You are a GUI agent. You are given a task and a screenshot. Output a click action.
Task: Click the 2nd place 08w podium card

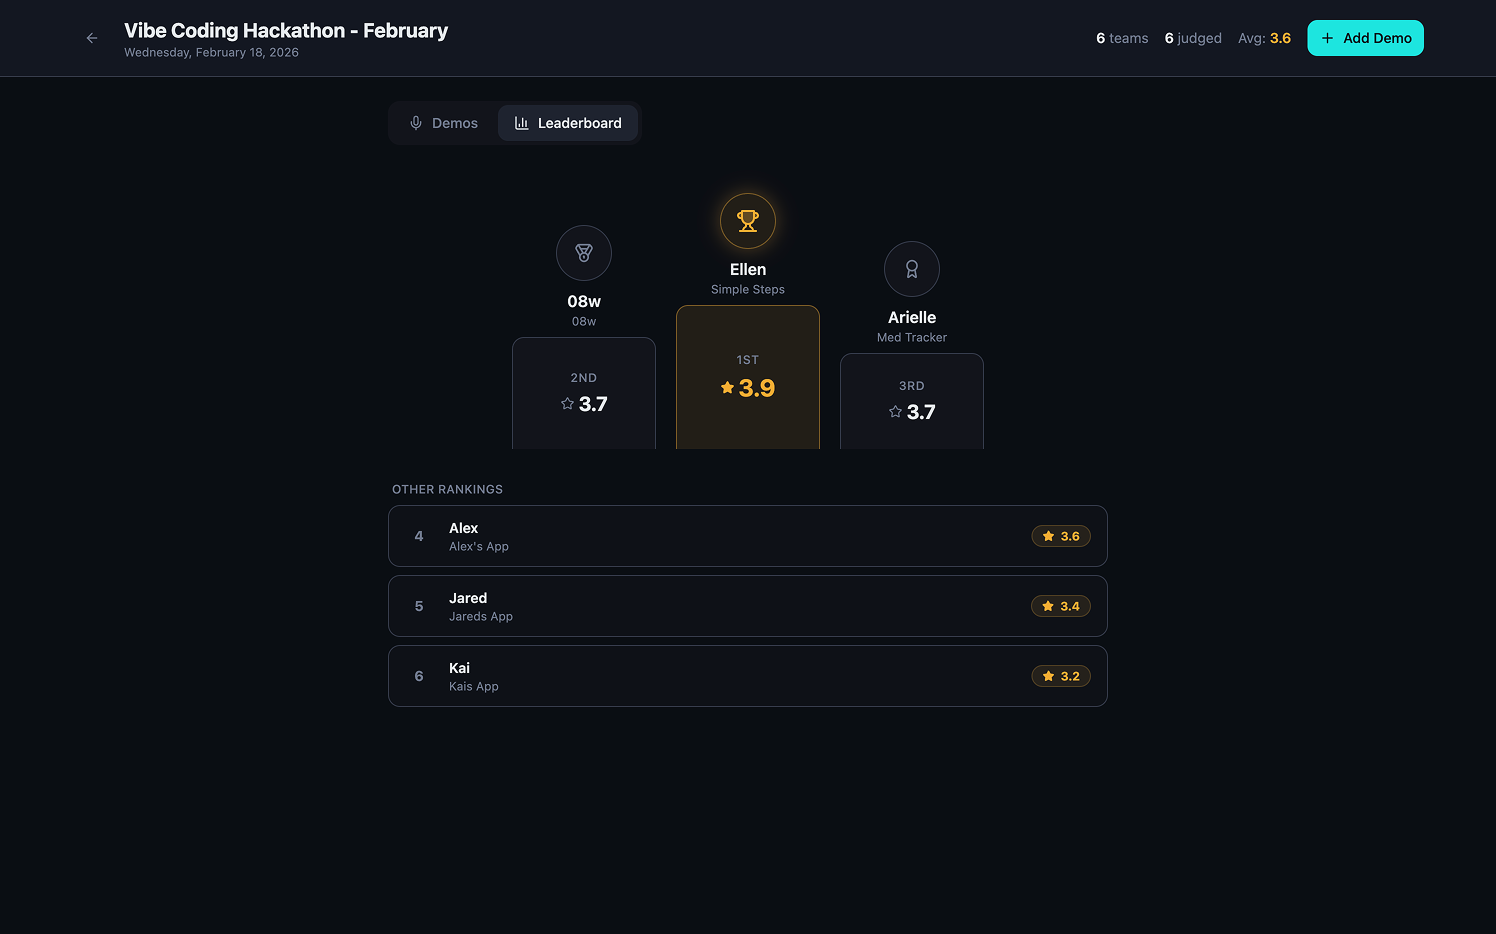coord(584,393)
